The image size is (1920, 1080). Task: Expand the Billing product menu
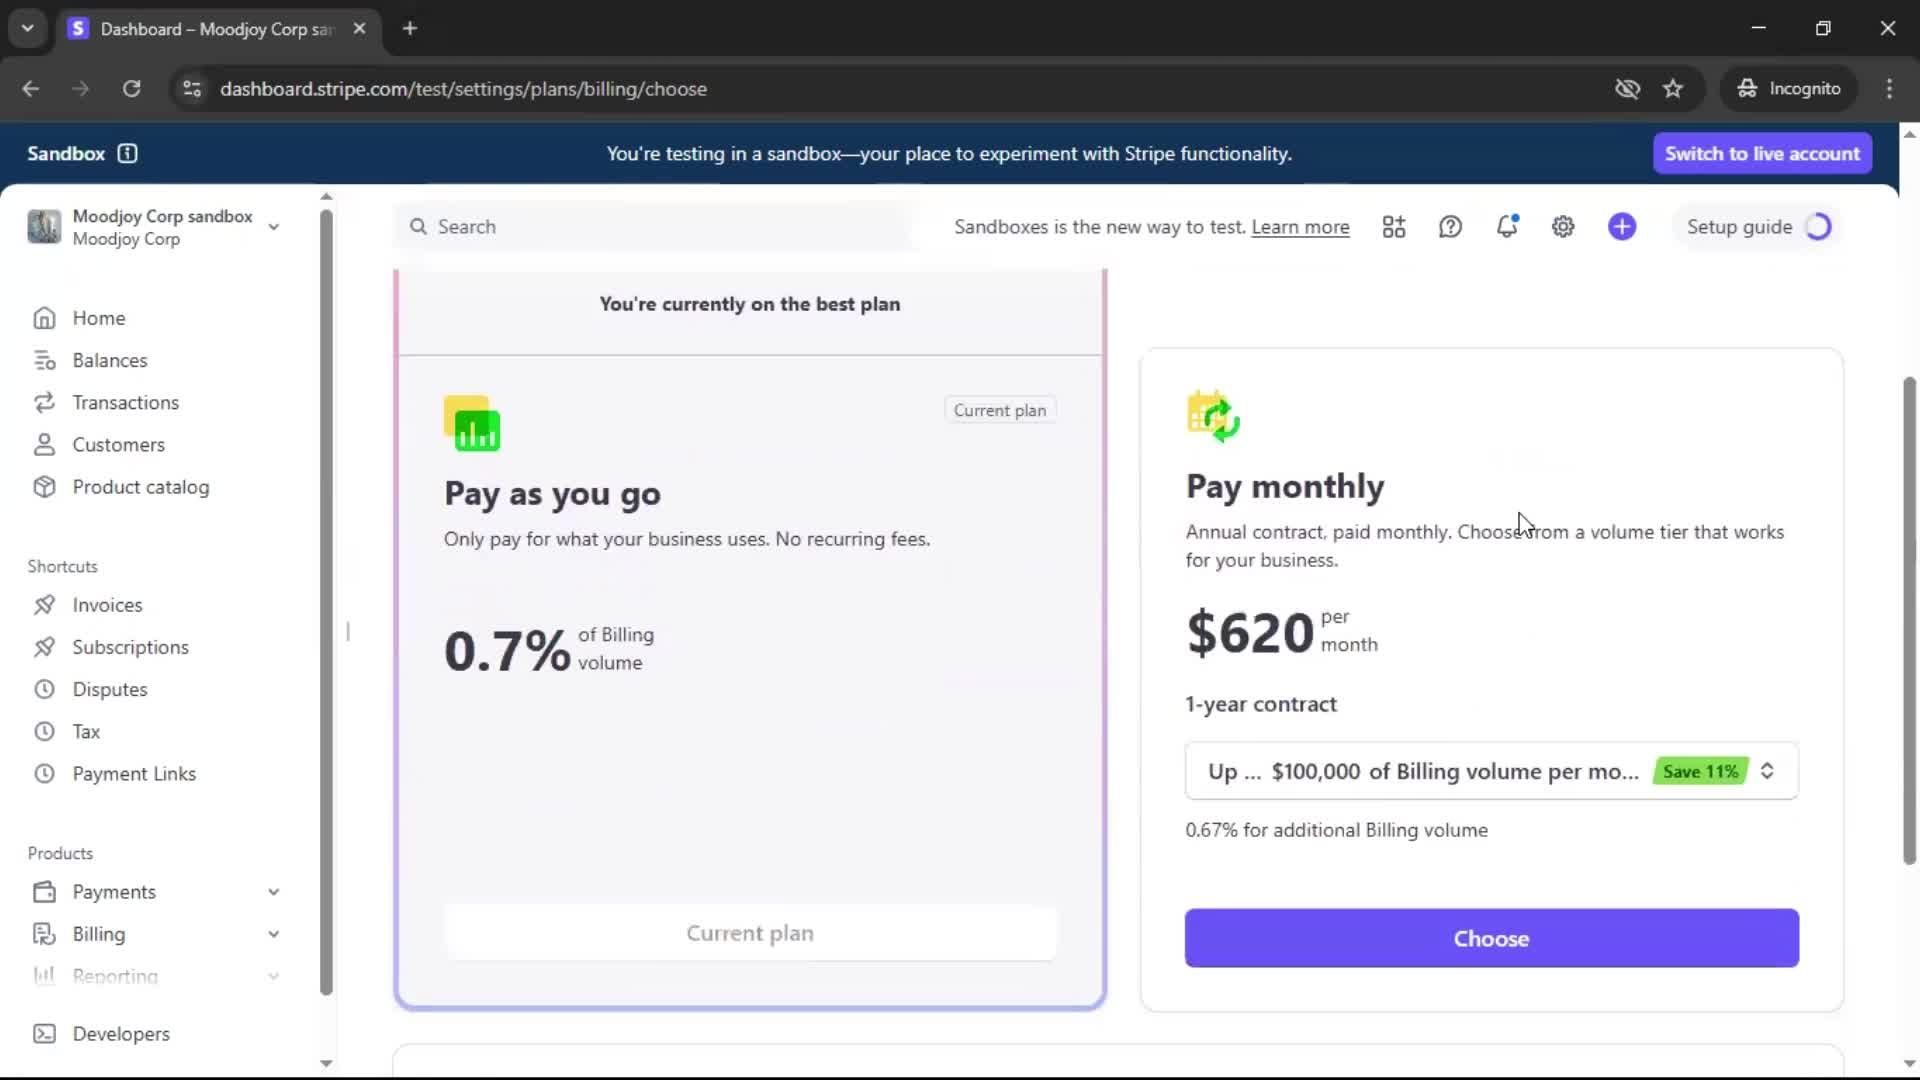tap(273, 934)
